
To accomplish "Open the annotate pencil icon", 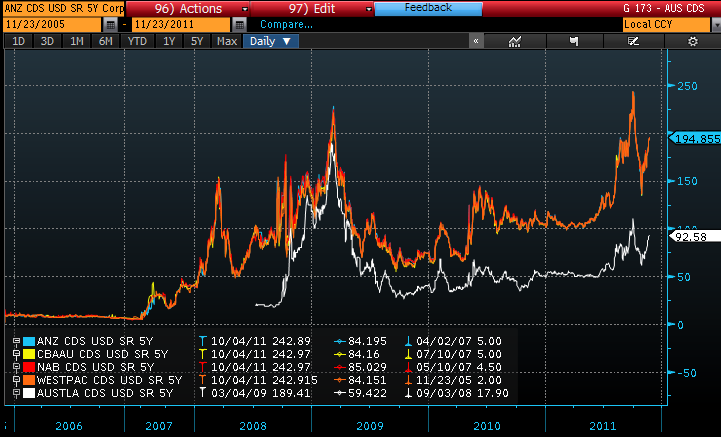I will click(x=633, y=41).
